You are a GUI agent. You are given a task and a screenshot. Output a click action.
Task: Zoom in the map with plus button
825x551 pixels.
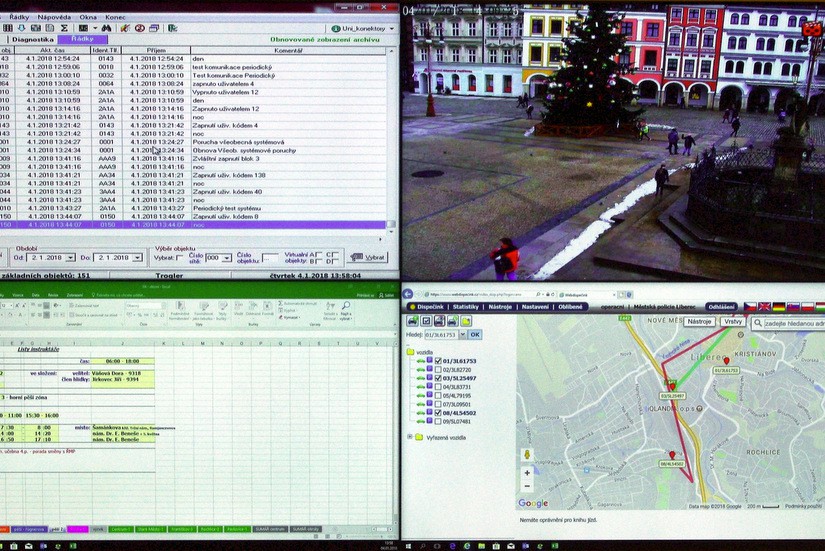[527, 472]
